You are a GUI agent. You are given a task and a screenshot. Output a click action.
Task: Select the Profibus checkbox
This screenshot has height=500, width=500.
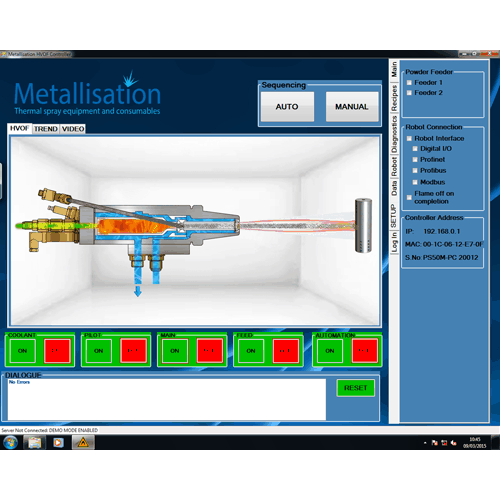pyautogui.click(x=415, y=171)
